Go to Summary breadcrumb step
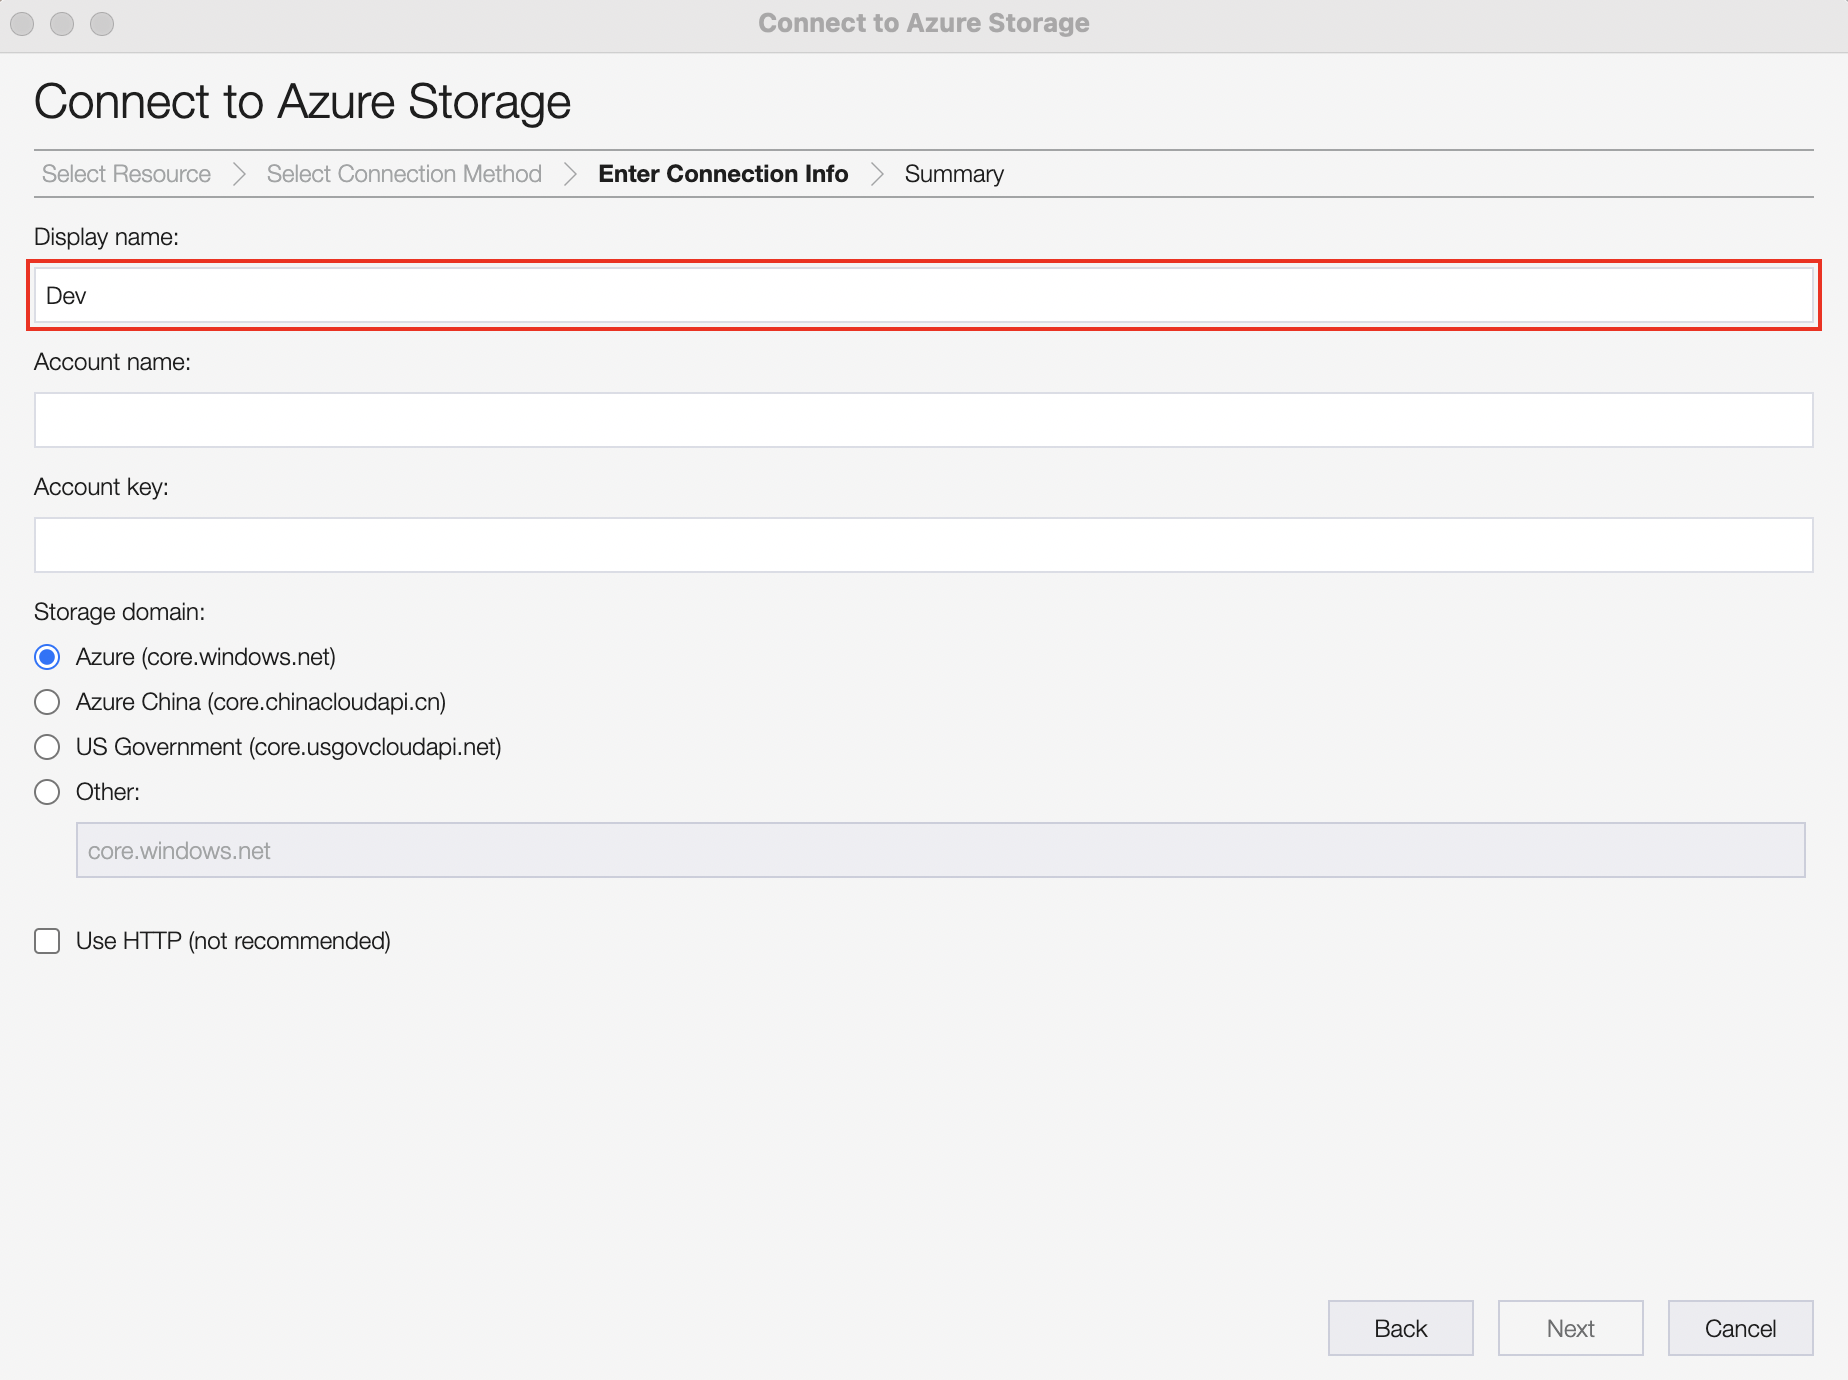The image size is (1848, 1380). (954, 174)
